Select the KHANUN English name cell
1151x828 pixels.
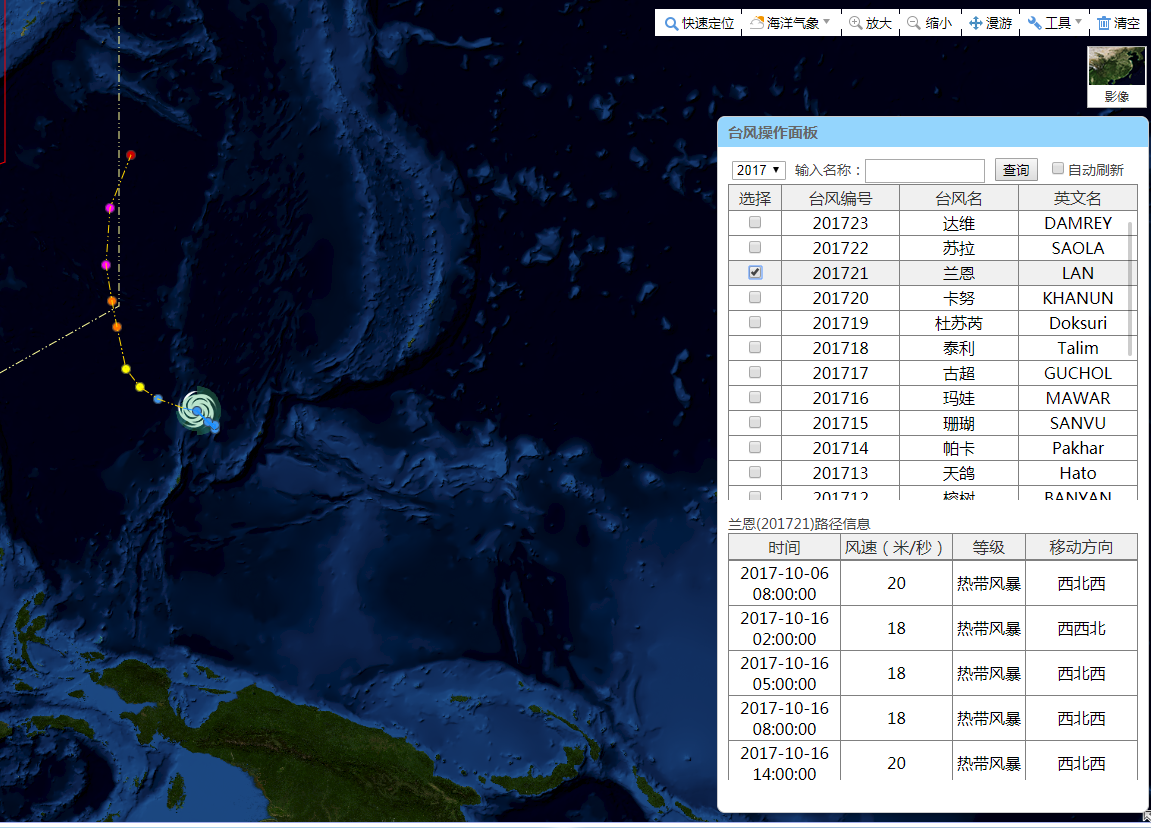[x=1078, y=298]
